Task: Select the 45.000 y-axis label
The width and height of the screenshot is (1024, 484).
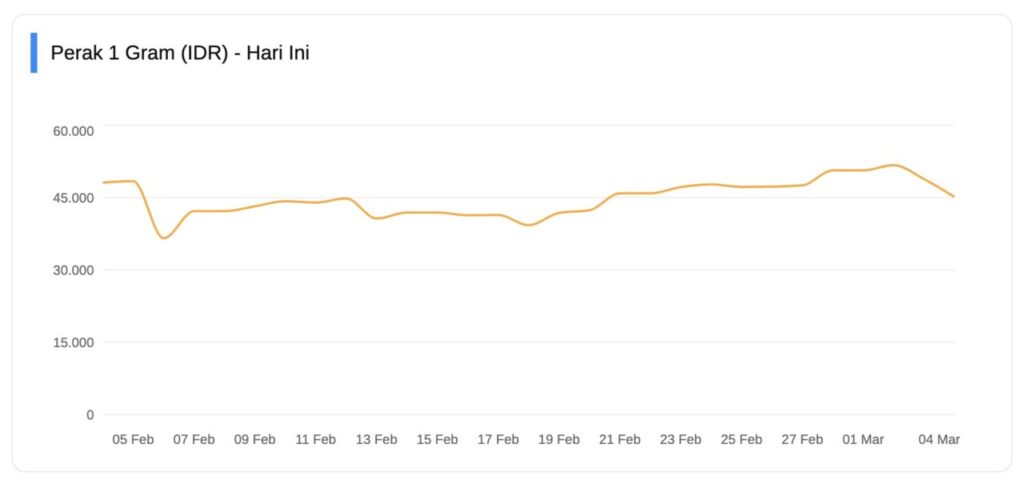Action: [x=73, y=198]
